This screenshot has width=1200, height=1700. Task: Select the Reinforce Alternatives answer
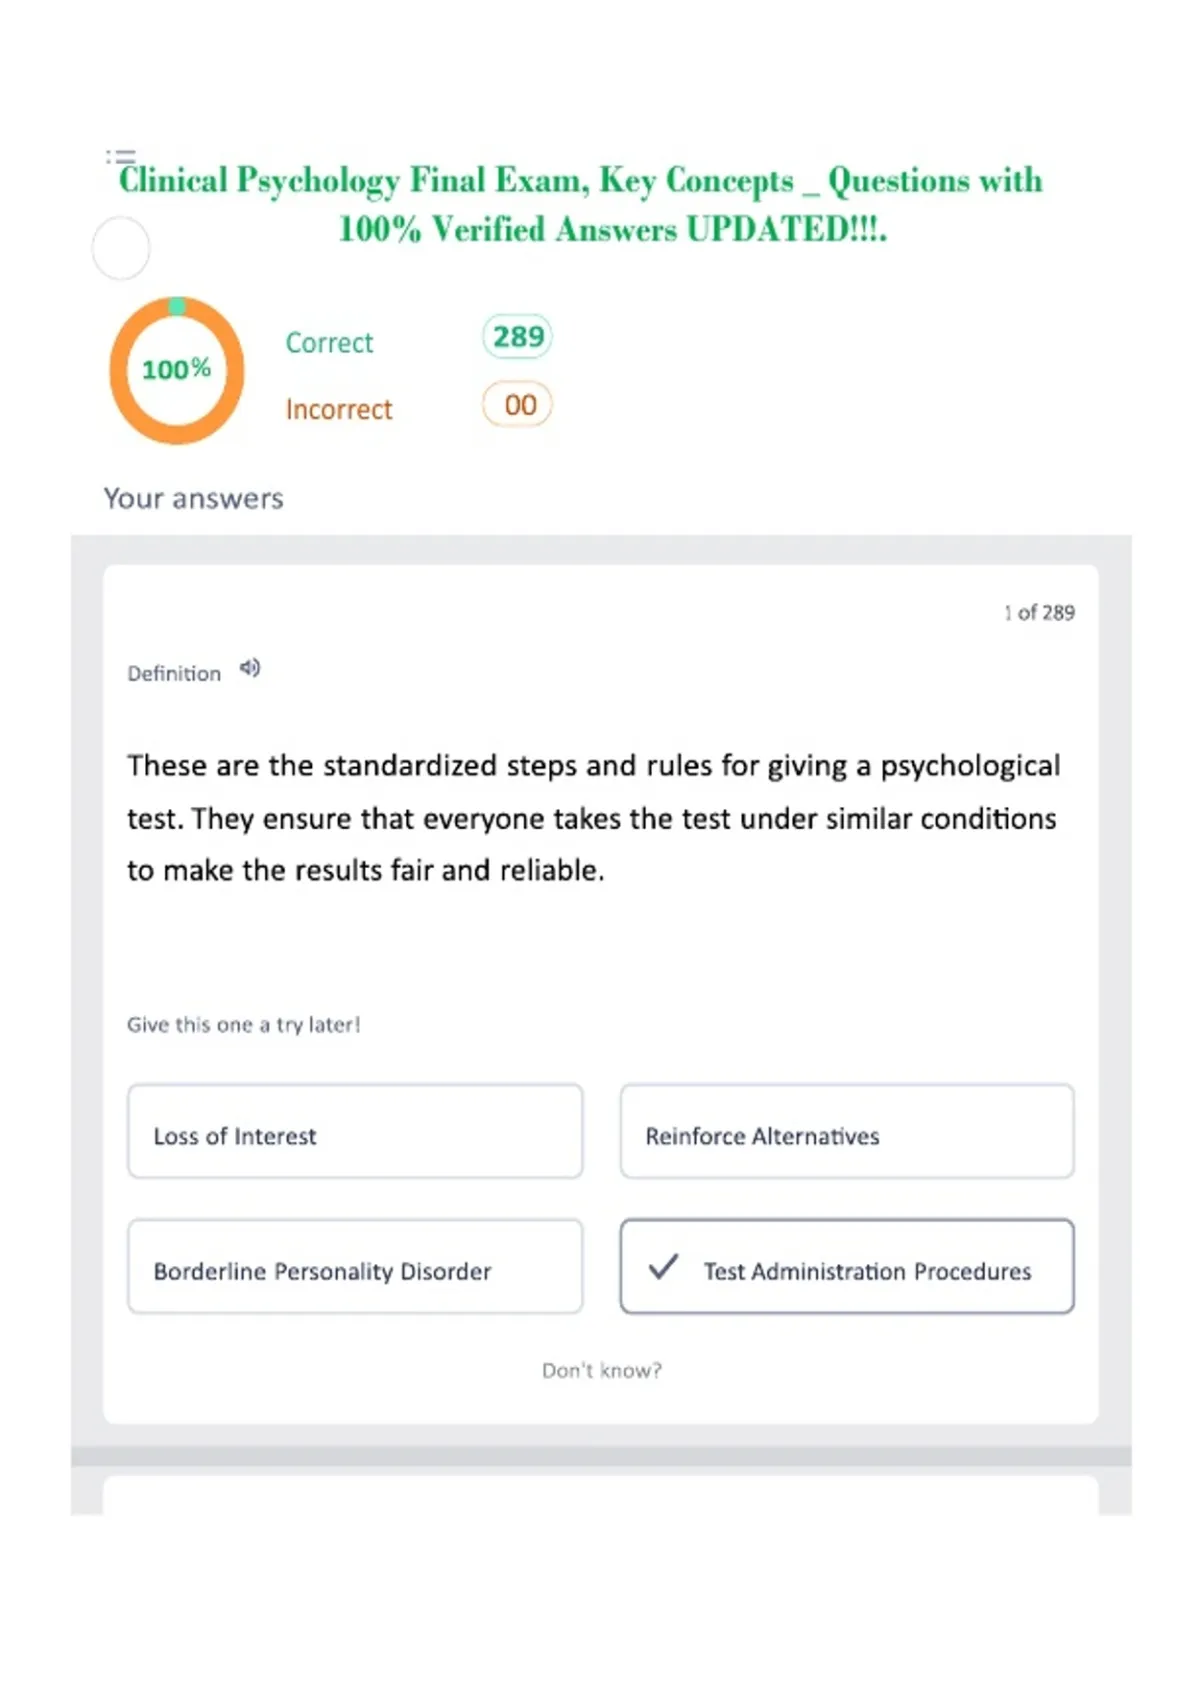(x=847, y=1131)
